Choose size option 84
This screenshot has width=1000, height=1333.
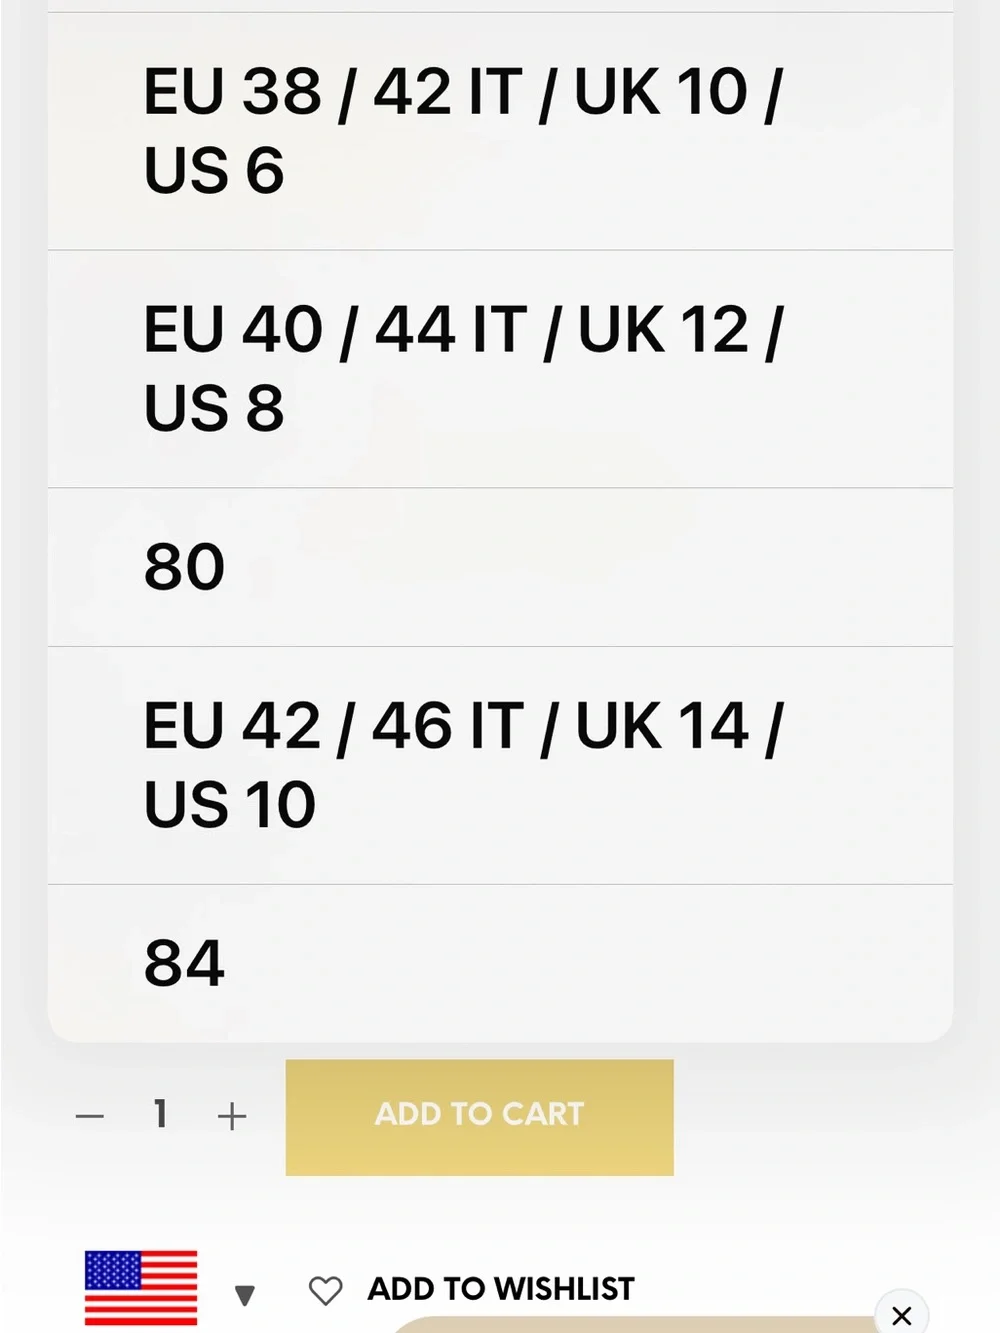coord(500,963)
